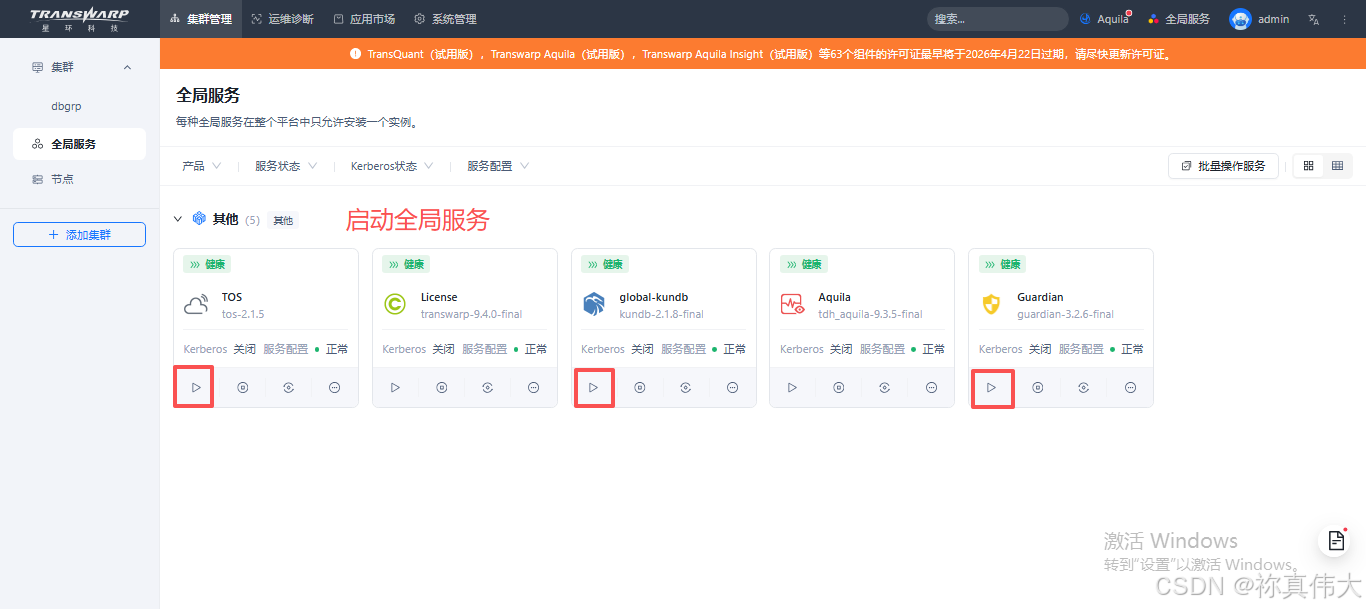This screenshot has height=609, width=1366.
Task: Open more options for License card
Action: pos(533,387)
